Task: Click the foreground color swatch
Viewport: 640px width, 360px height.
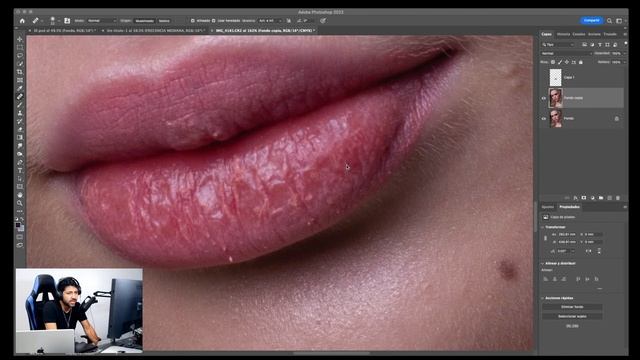Action: (18, 225)
